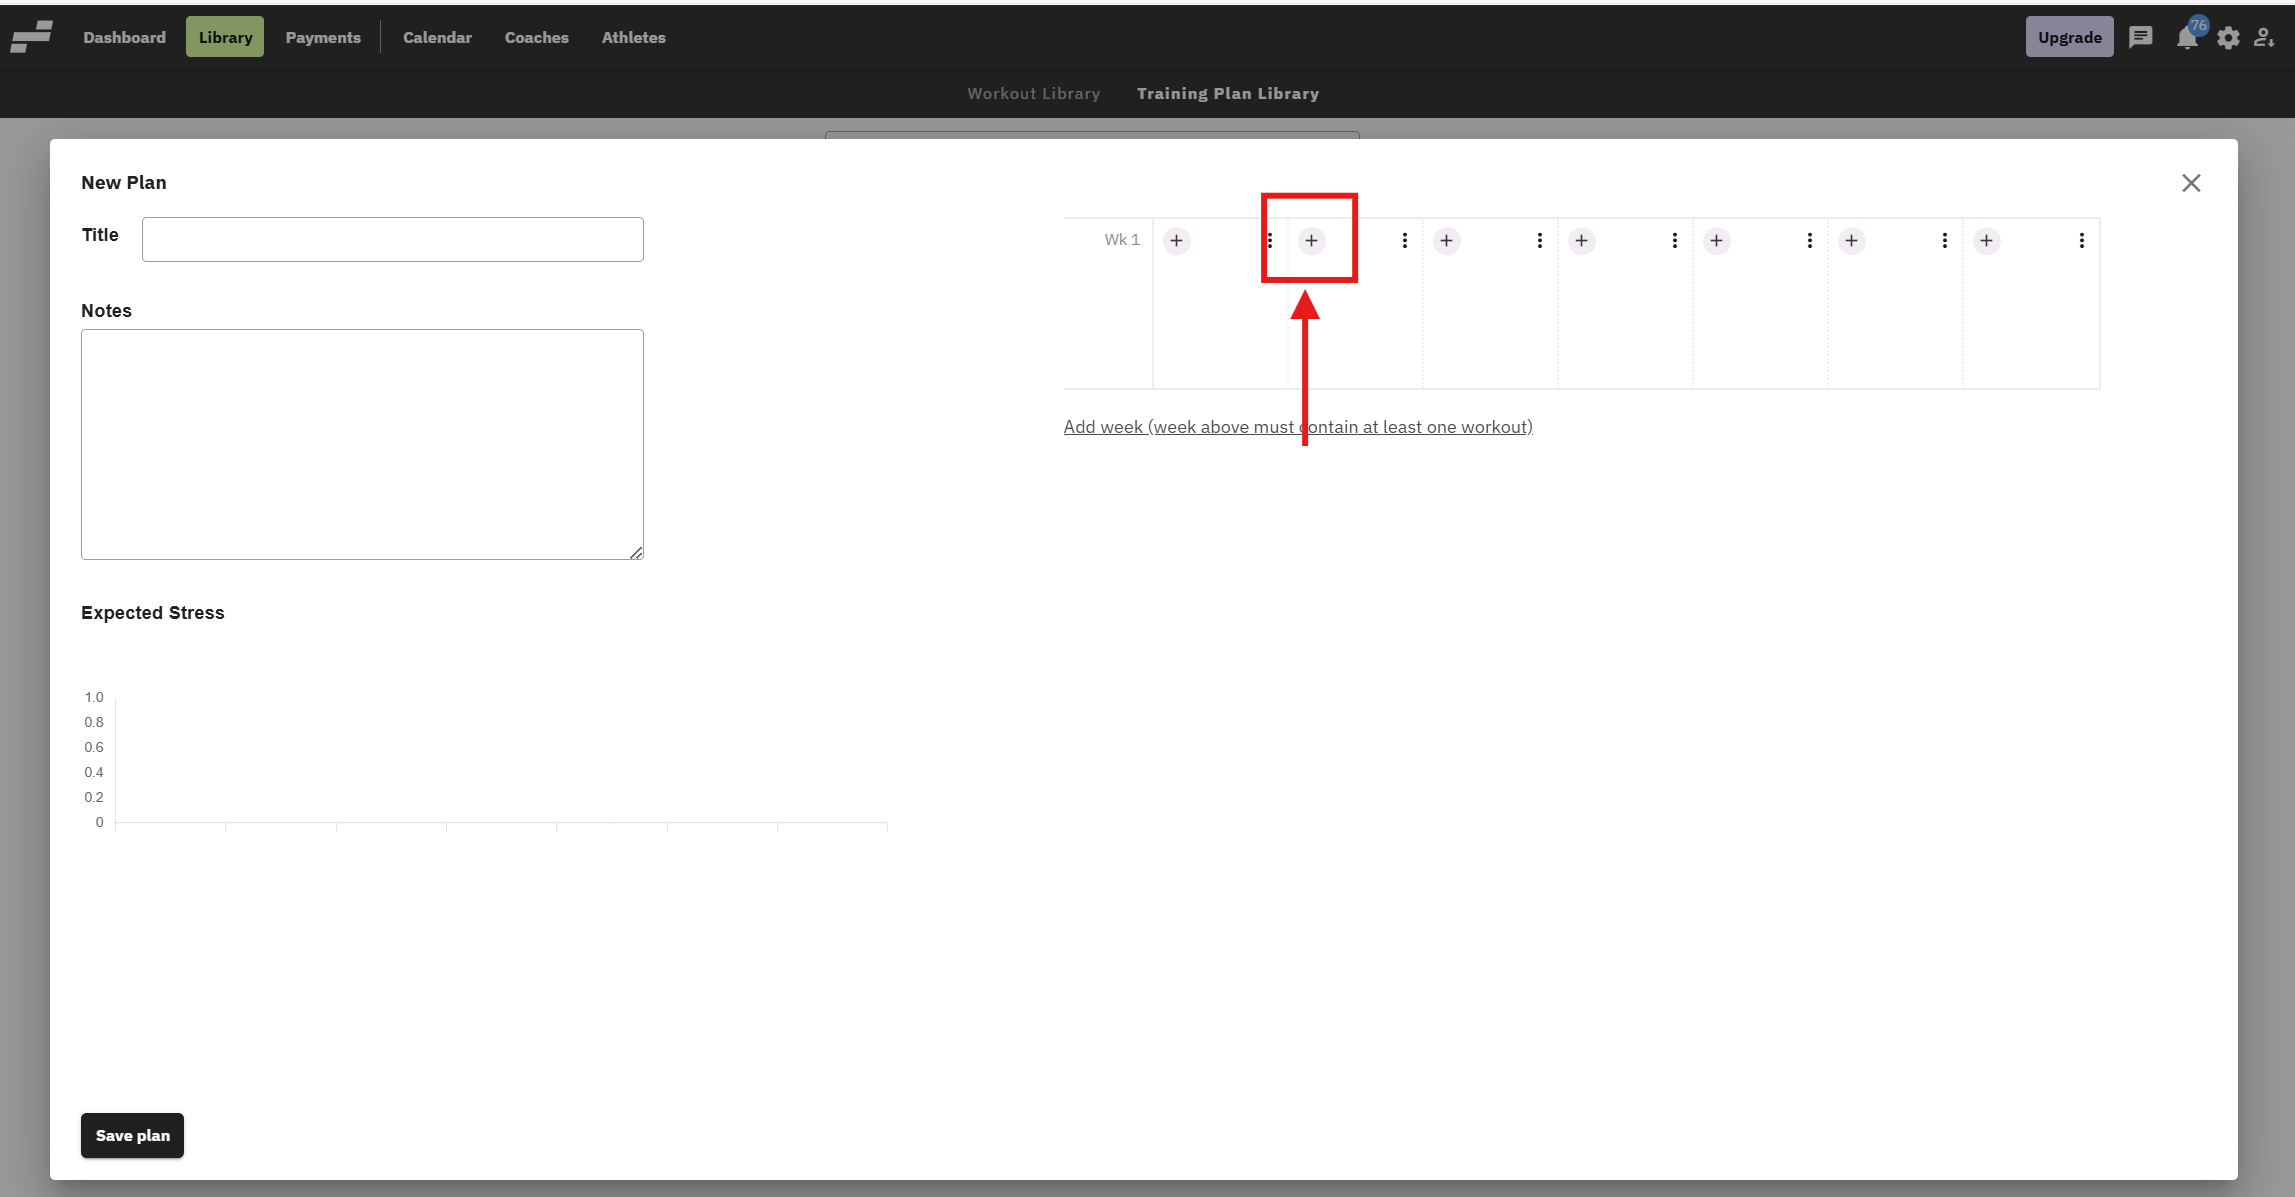This screenshot has height=1197, width=2295.
Task: Open the Calendar menu item
Action: [x=437, y=37]
